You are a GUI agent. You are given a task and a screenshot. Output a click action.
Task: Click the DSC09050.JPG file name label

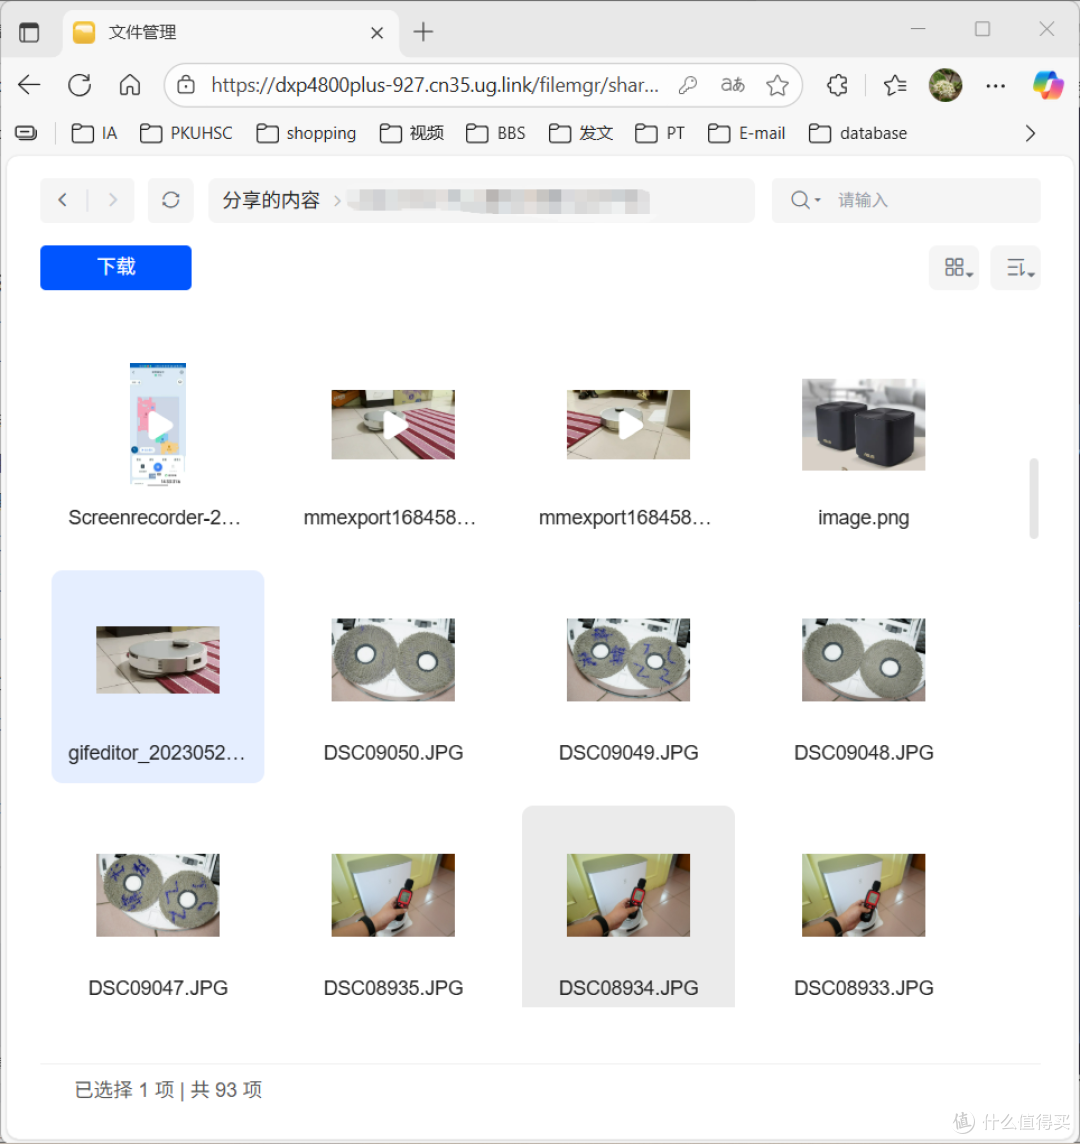pos(393,753)
